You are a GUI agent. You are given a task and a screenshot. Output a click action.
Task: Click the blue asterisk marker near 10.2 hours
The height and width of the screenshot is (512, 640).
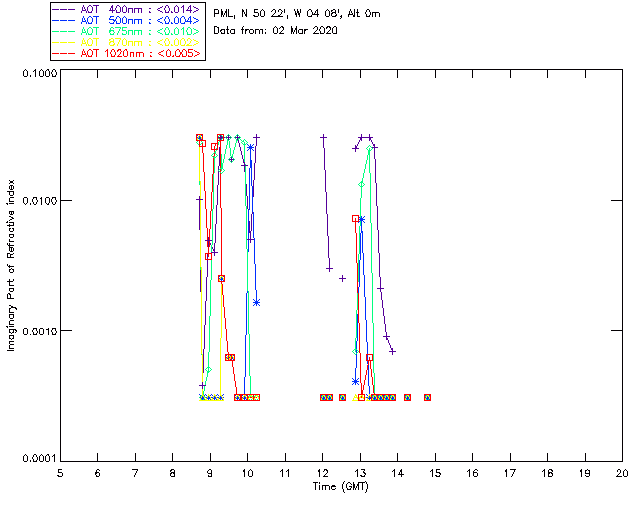point(256,303)
